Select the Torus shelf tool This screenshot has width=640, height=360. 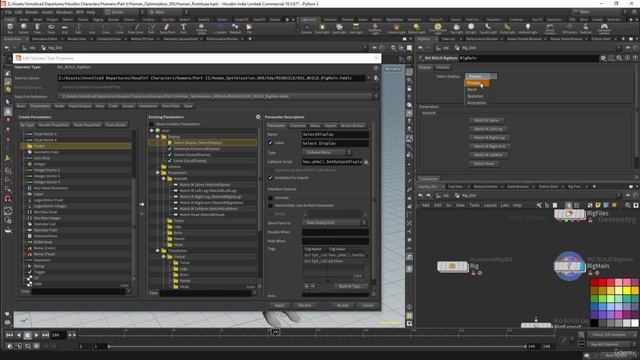point(51,28)
